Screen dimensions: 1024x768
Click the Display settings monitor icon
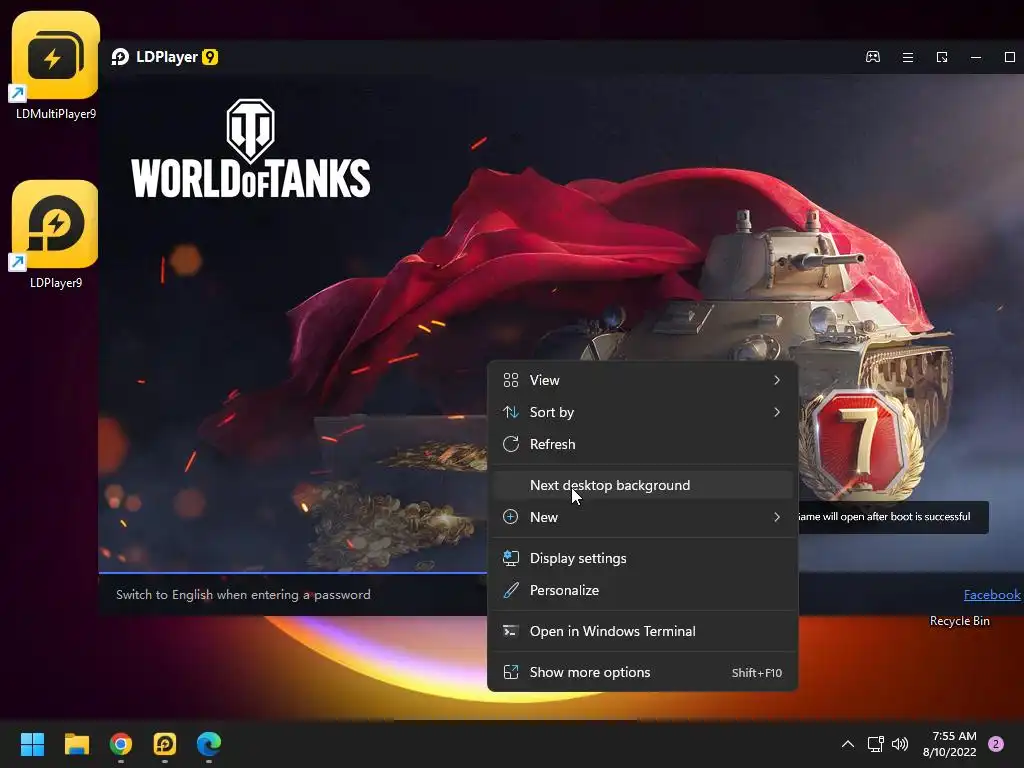(x=511, y=558)
